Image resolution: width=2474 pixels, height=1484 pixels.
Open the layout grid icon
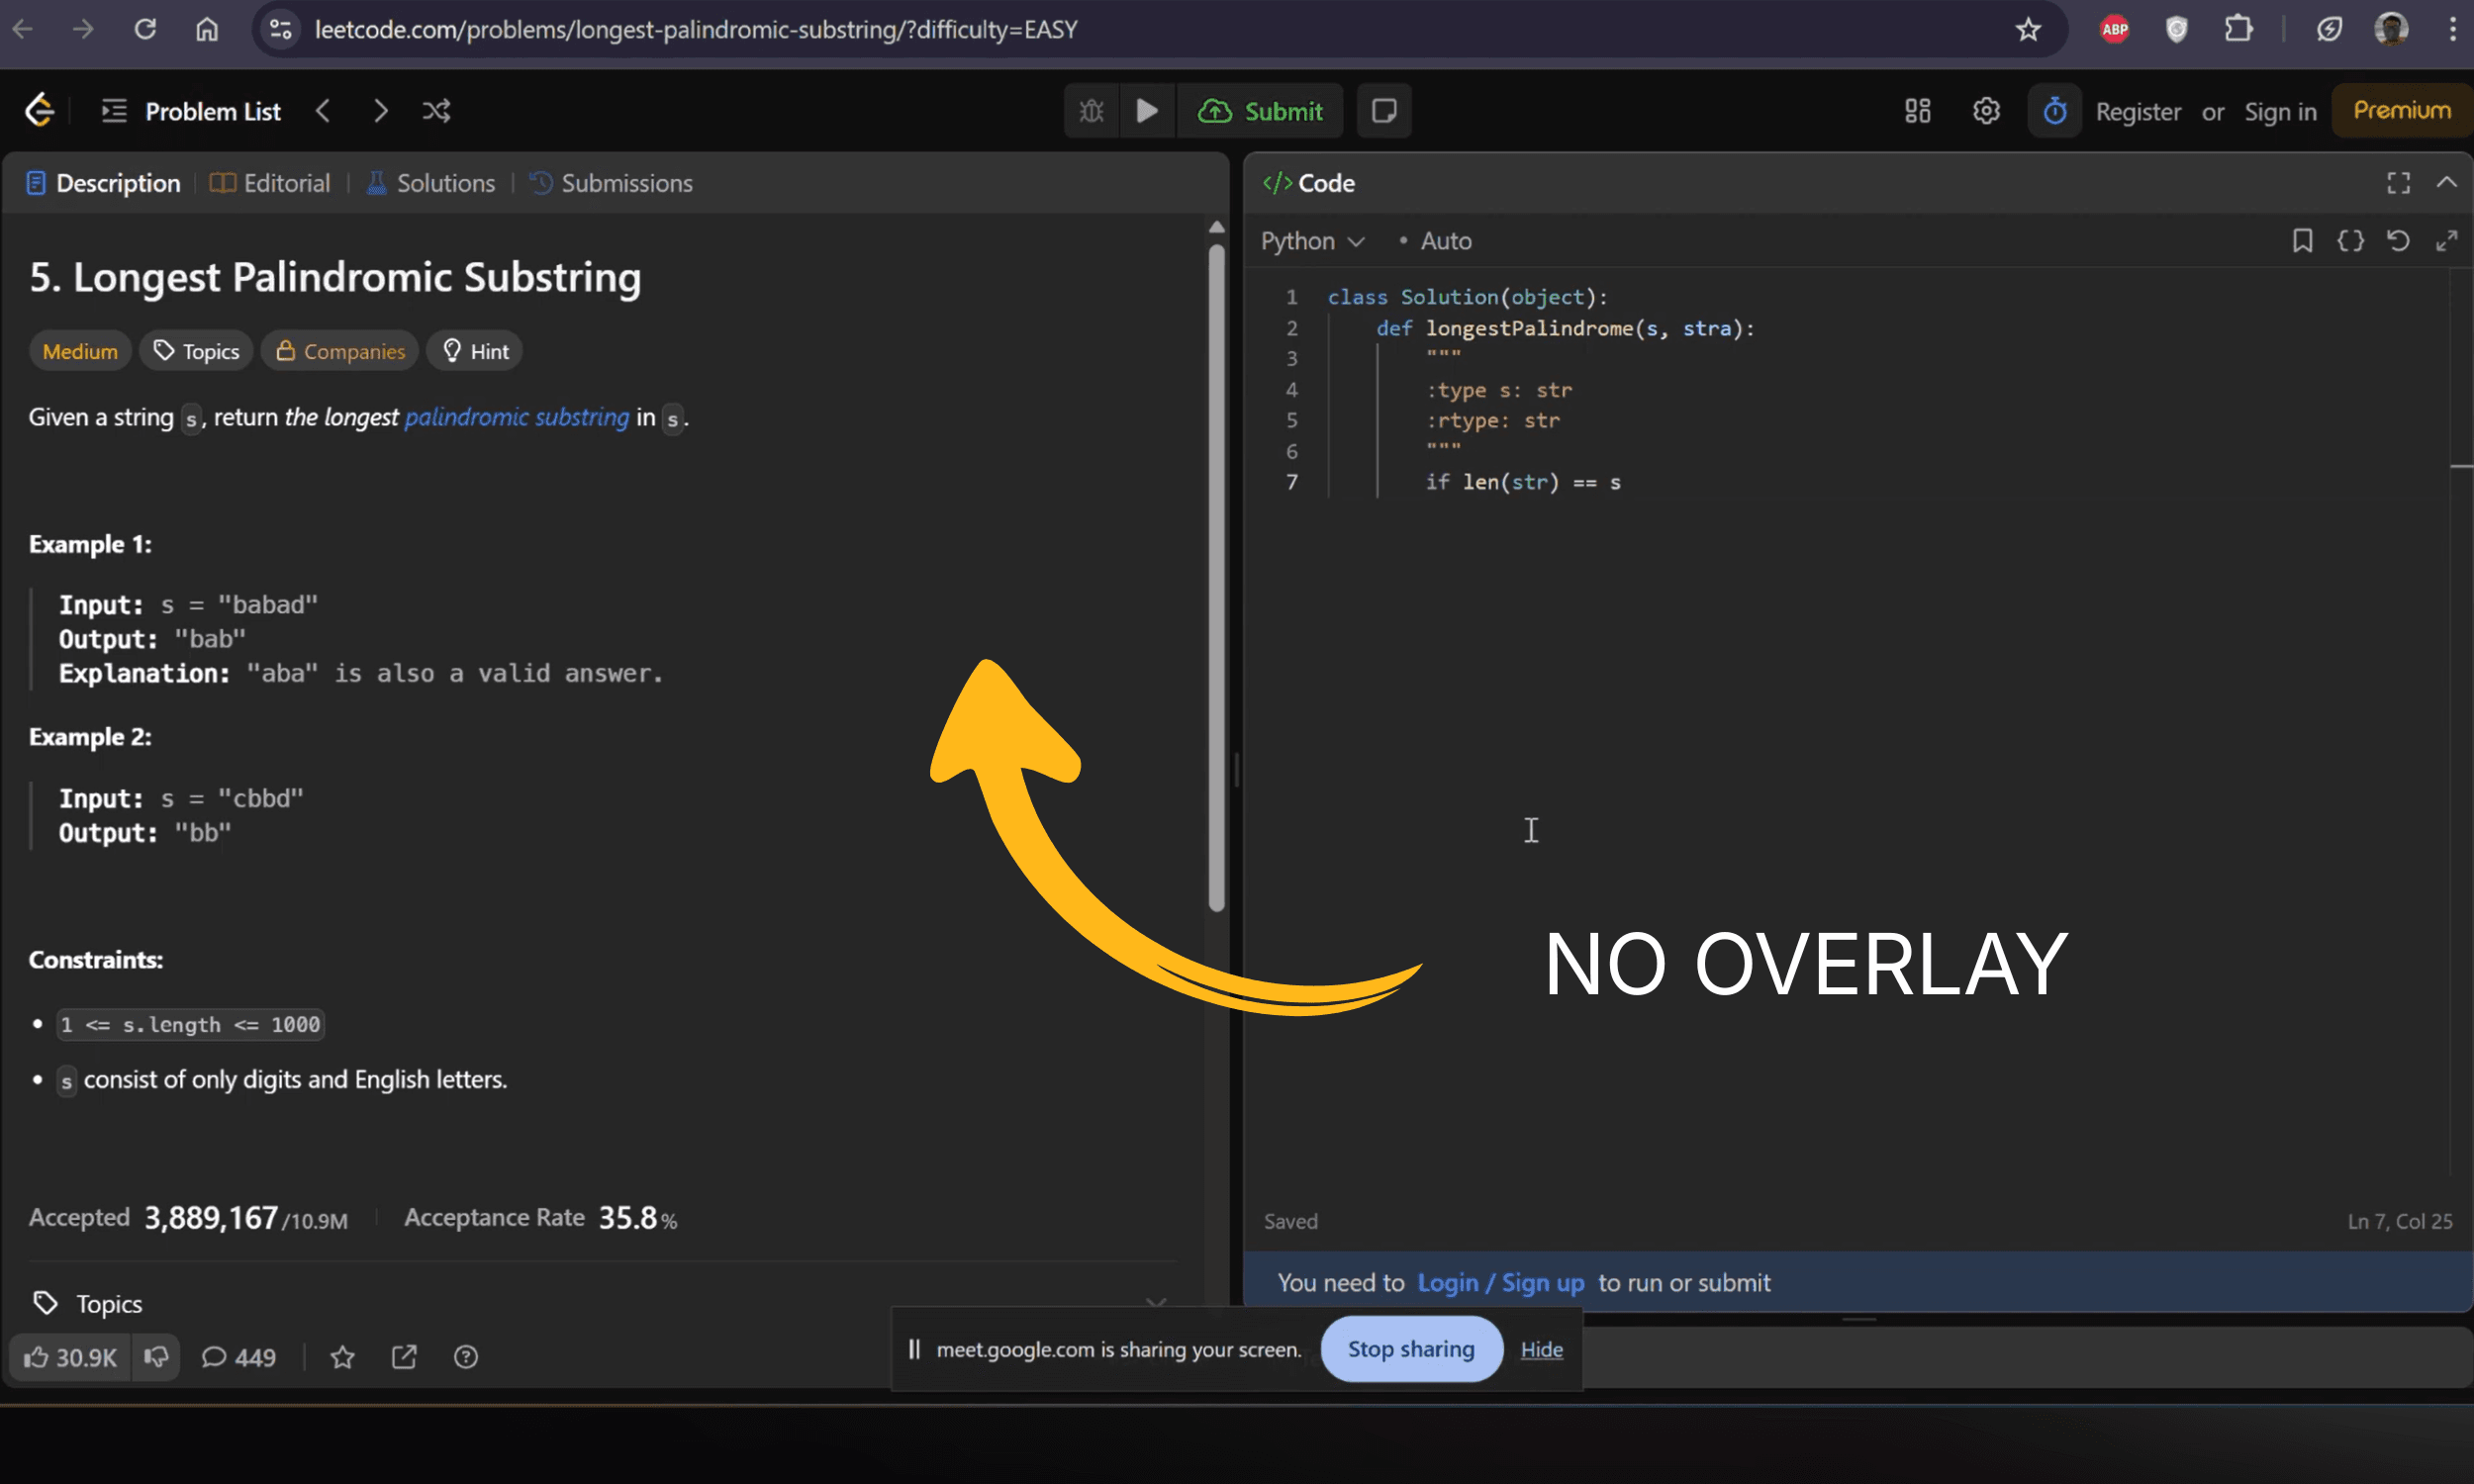pos(1917,111)
